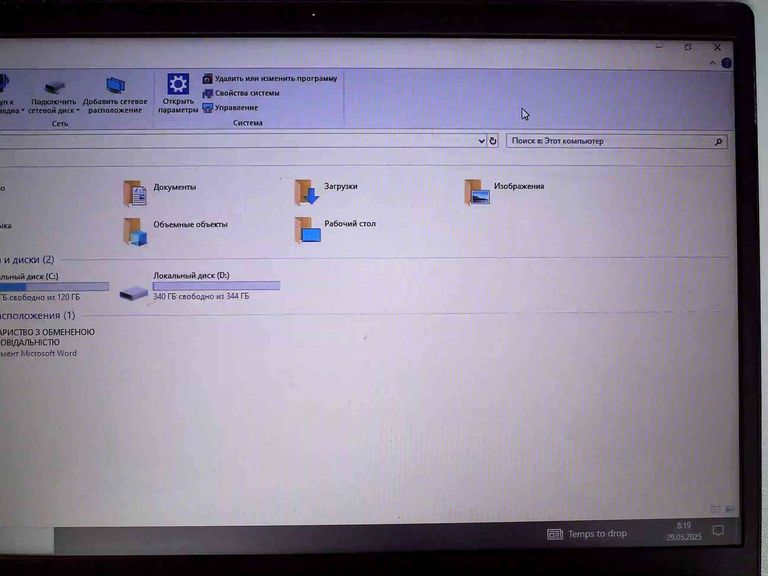Click the search box Поиск в: Этот компьютер

[x=608, y=142]
